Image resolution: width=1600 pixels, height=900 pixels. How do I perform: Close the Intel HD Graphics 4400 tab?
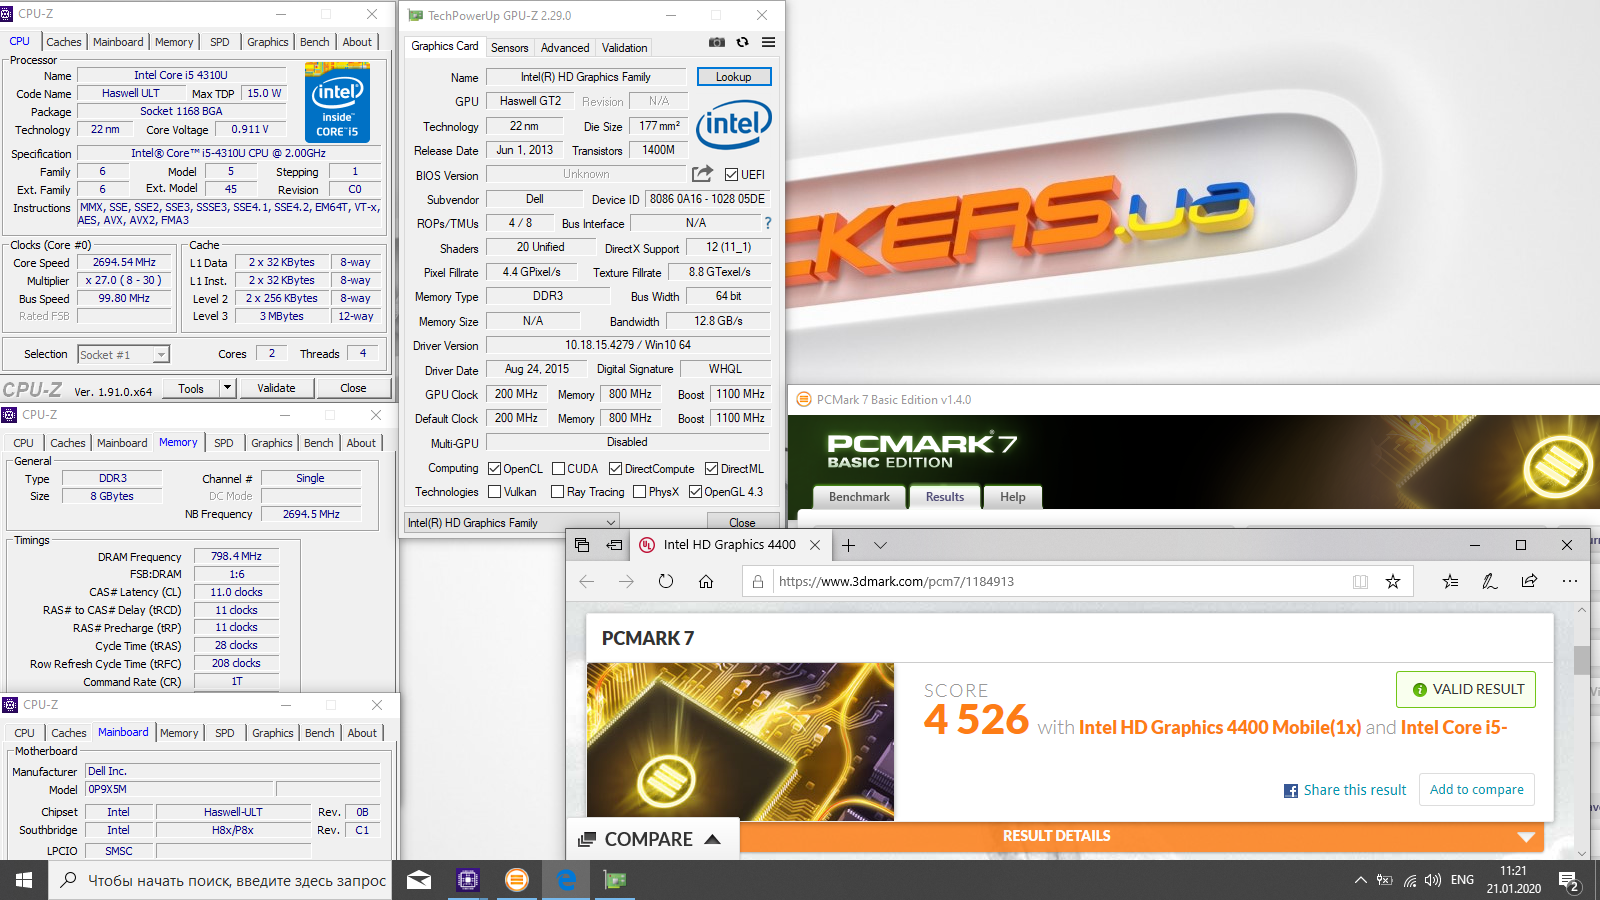pyautogui.click(x=815, y=545)
